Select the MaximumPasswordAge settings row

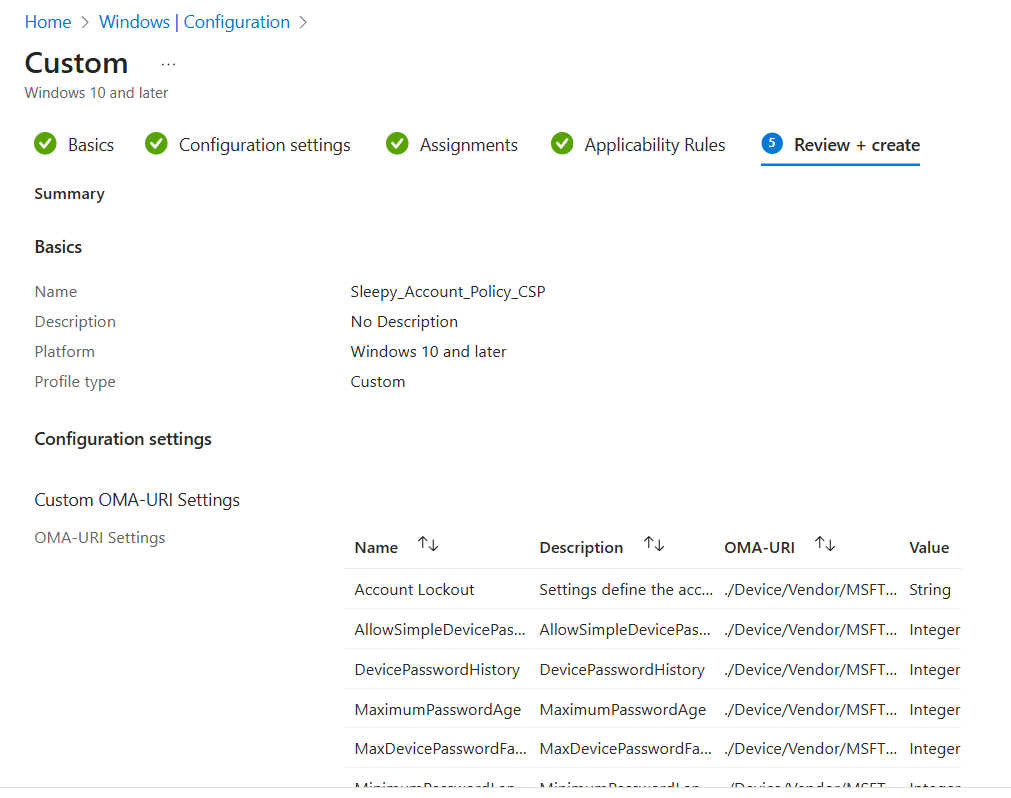(x=437, y=710)
